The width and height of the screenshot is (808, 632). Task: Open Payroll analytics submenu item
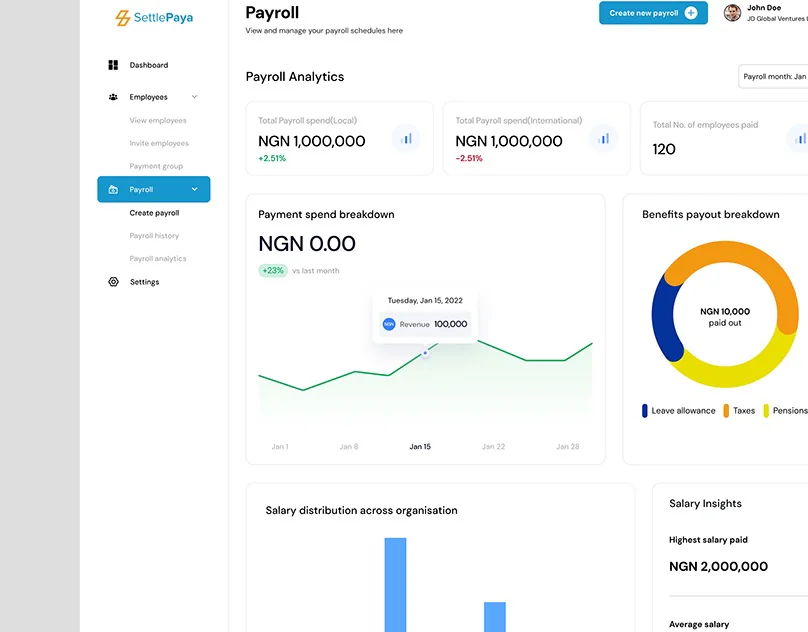pyautogui.click(x=158, y=259)
